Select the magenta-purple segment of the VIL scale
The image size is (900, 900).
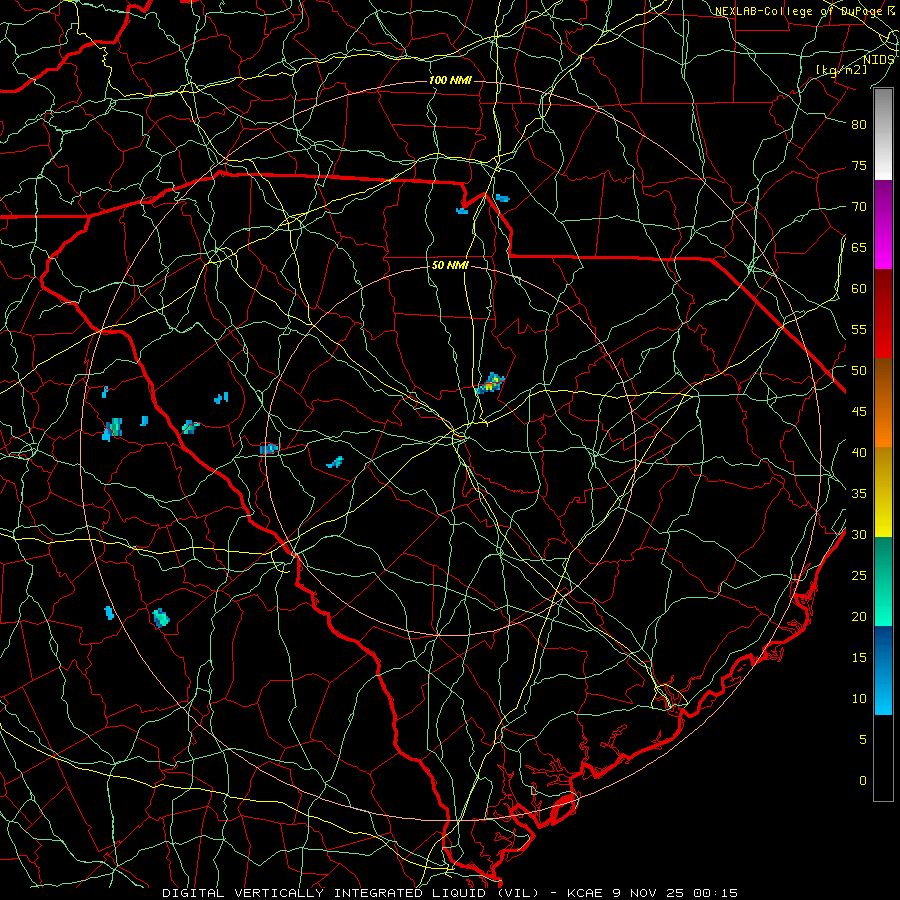(x=883, y=224)
